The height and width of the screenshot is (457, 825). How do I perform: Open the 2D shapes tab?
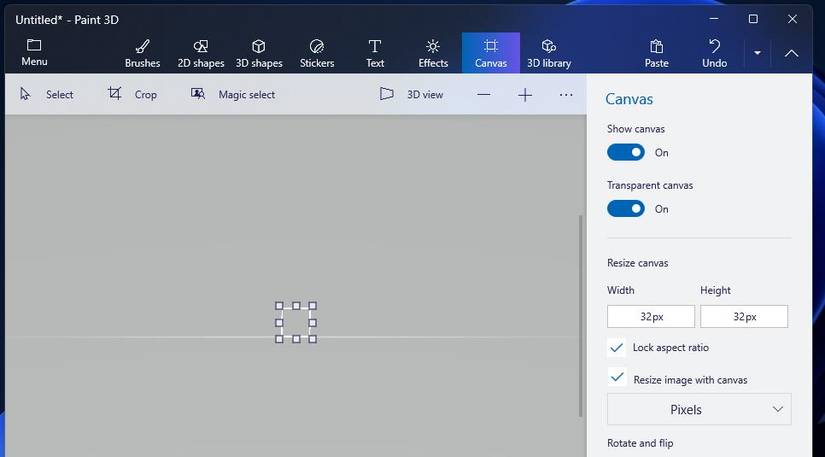(x=200, y=53)
